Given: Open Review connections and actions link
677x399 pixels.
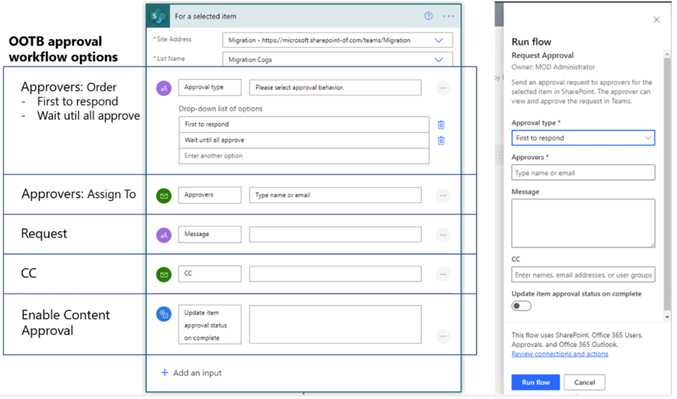Looking at the screenshot, I should pyautogui.click(x=560, y=354).
